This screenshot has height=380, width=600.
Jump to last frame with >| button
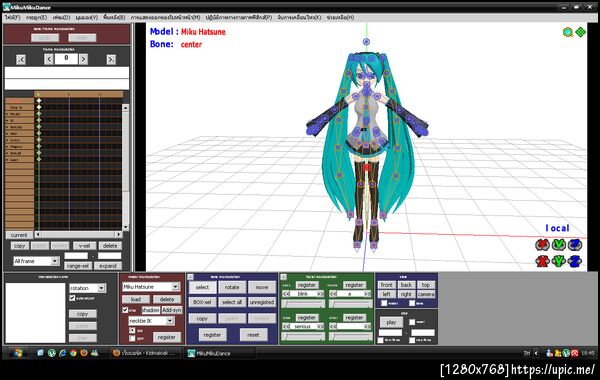pyautogui.click(x=111, y=60)
